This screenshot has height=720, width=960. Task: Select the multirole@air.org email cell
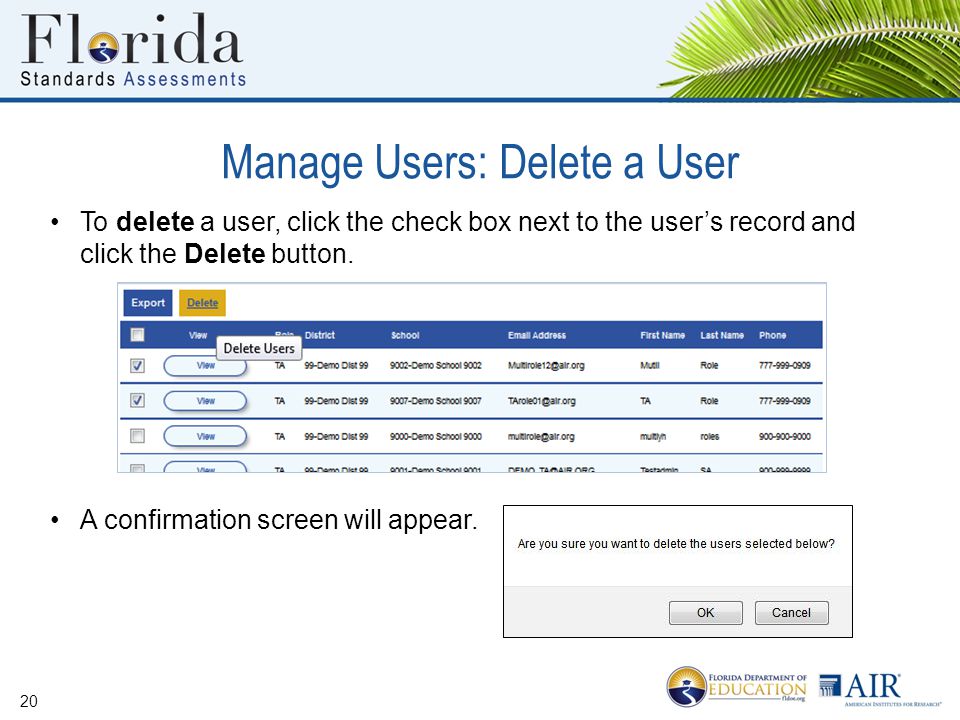point(541,437)
